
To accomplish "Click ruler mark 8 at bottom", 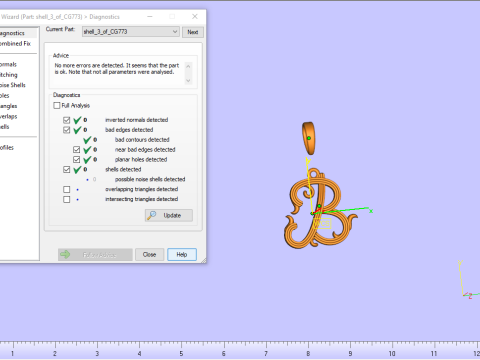I will (308, 353).
